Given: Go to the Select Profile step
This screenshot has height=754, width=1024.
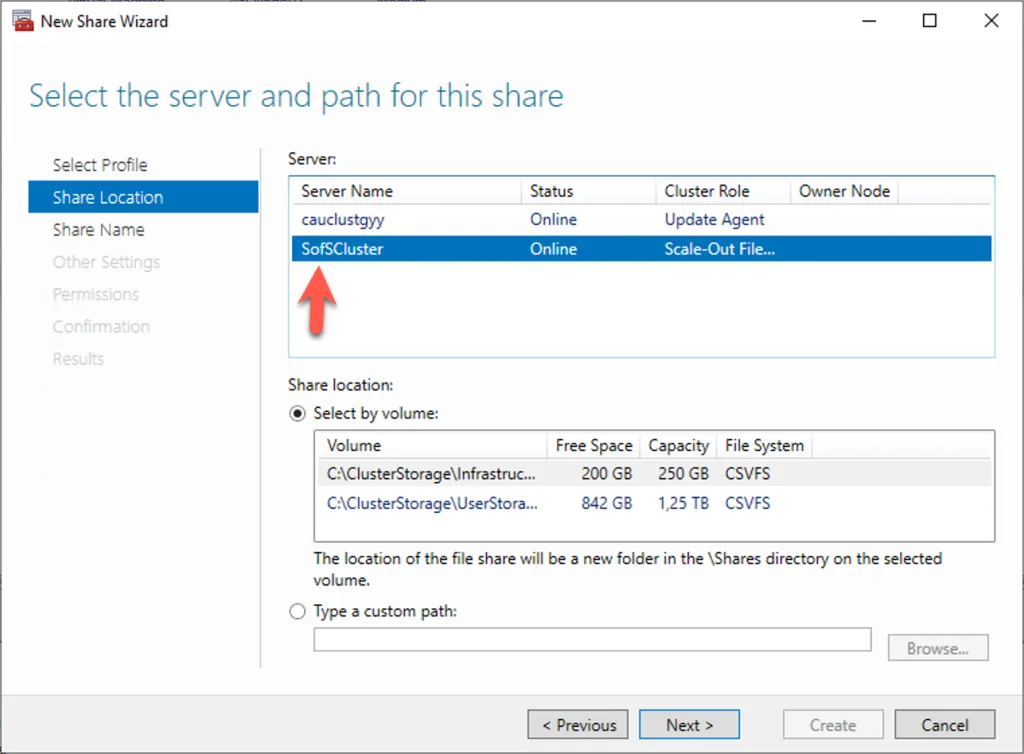Looking at the screenshot, I should coord(100,165).
